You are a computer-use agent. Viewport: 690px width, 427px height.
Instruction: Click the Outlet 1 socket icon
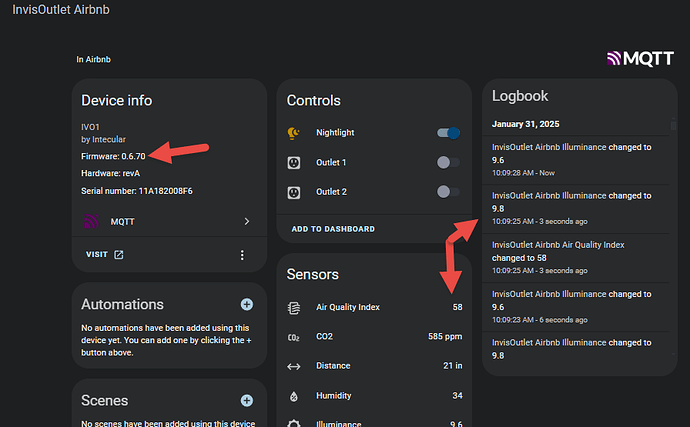(294, 162)
